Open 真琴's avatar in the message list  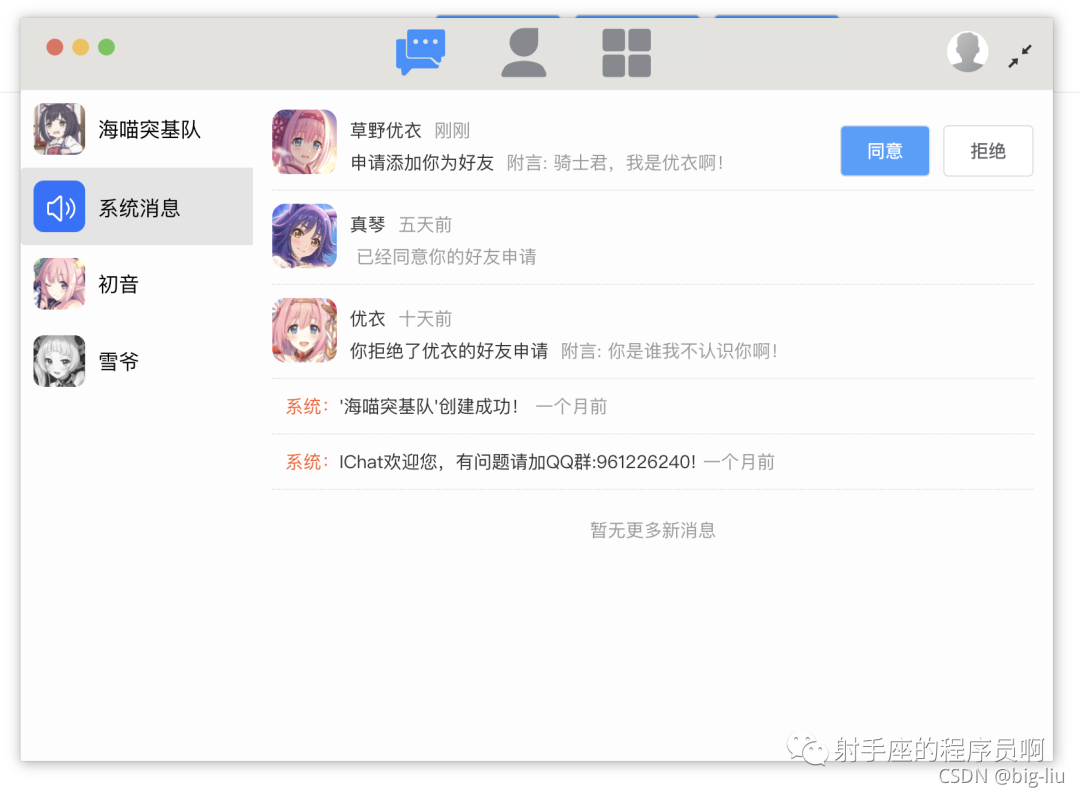tap(304, 236)
